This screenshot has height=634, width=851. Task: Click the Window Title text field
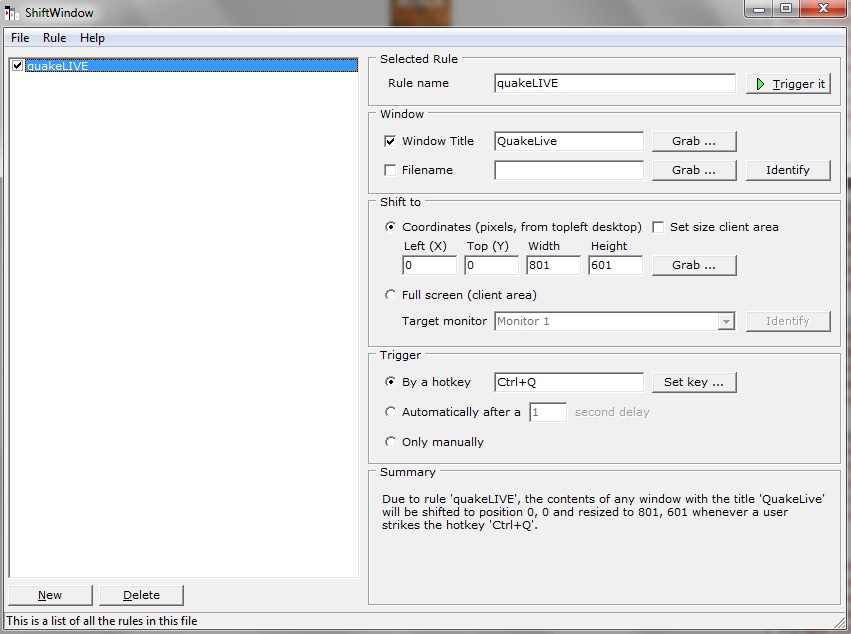[x=569, y=141]
